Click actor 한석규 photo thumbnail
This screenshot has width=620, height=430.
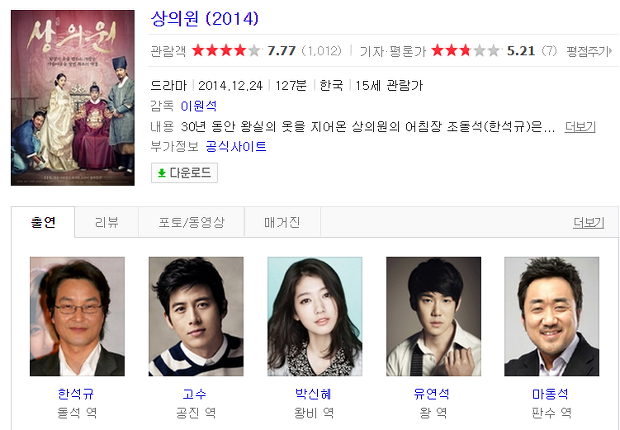click(78, 316)
